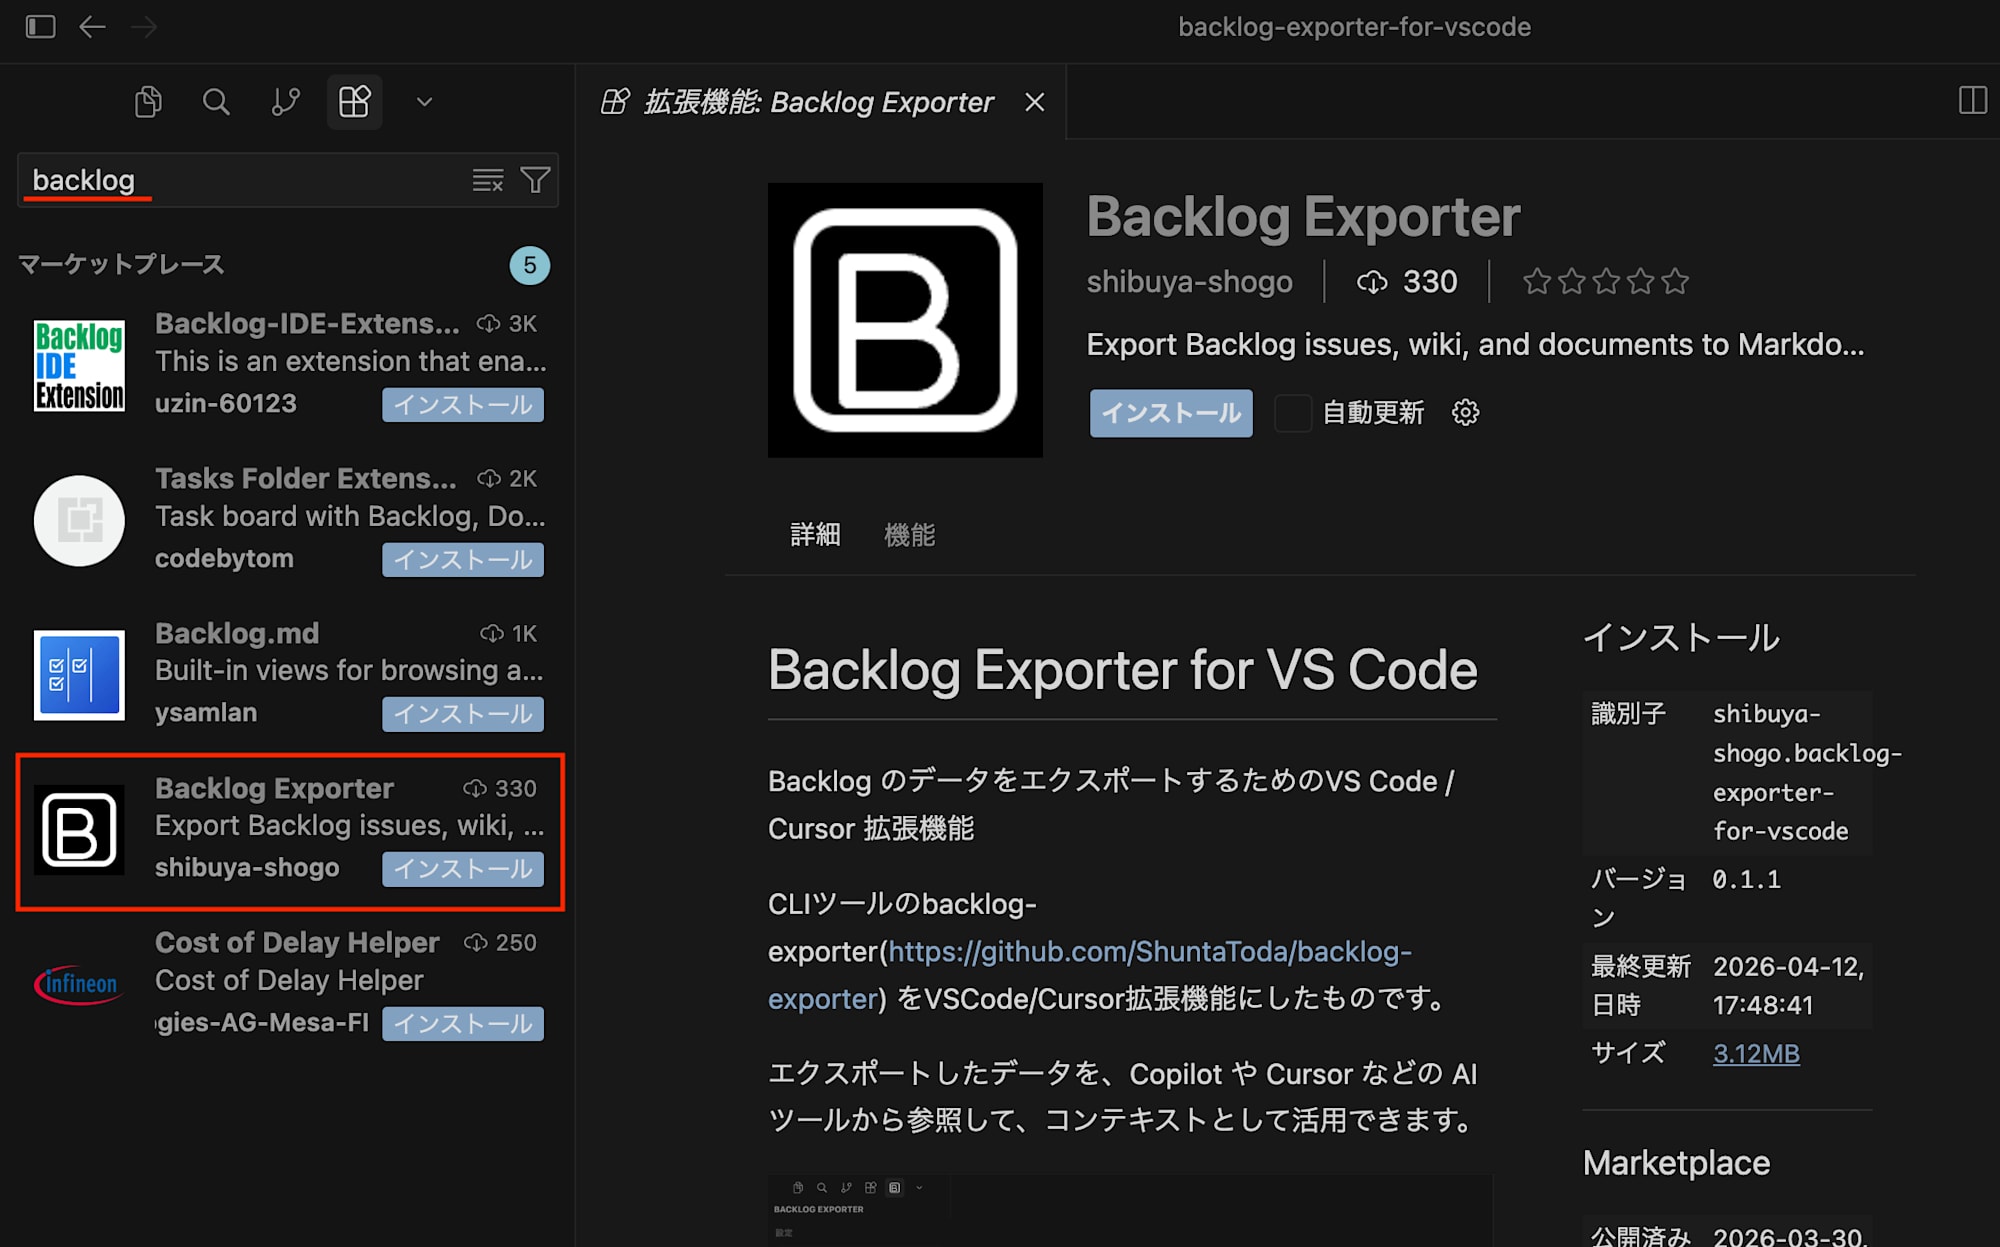Switch to the 機能 tab
Image resolution: width=2000 pixels, height=1247 pixels.
click(x=909, y=535)
